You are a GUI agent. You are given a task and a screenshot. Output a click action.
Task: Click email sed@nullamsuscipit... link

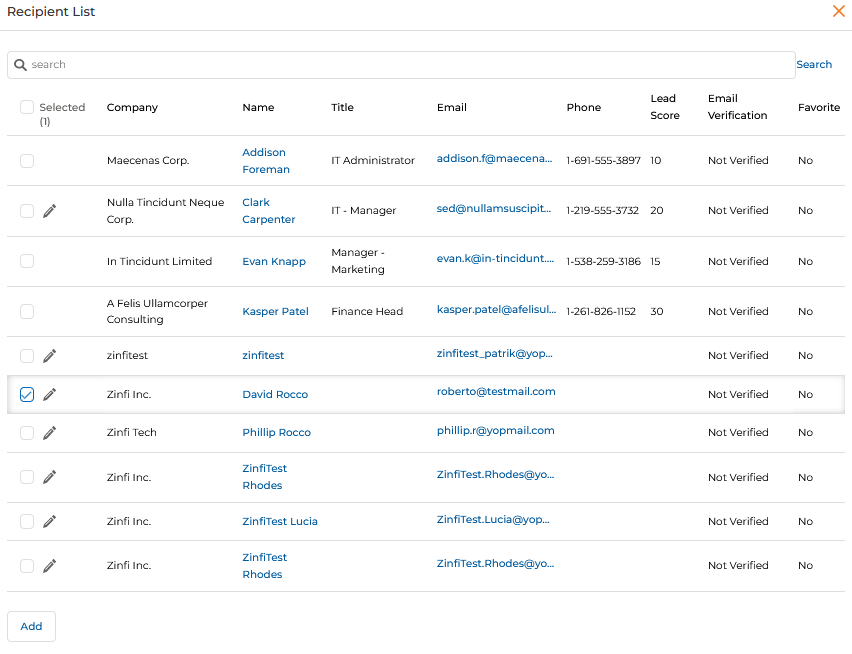click(494, 209)
